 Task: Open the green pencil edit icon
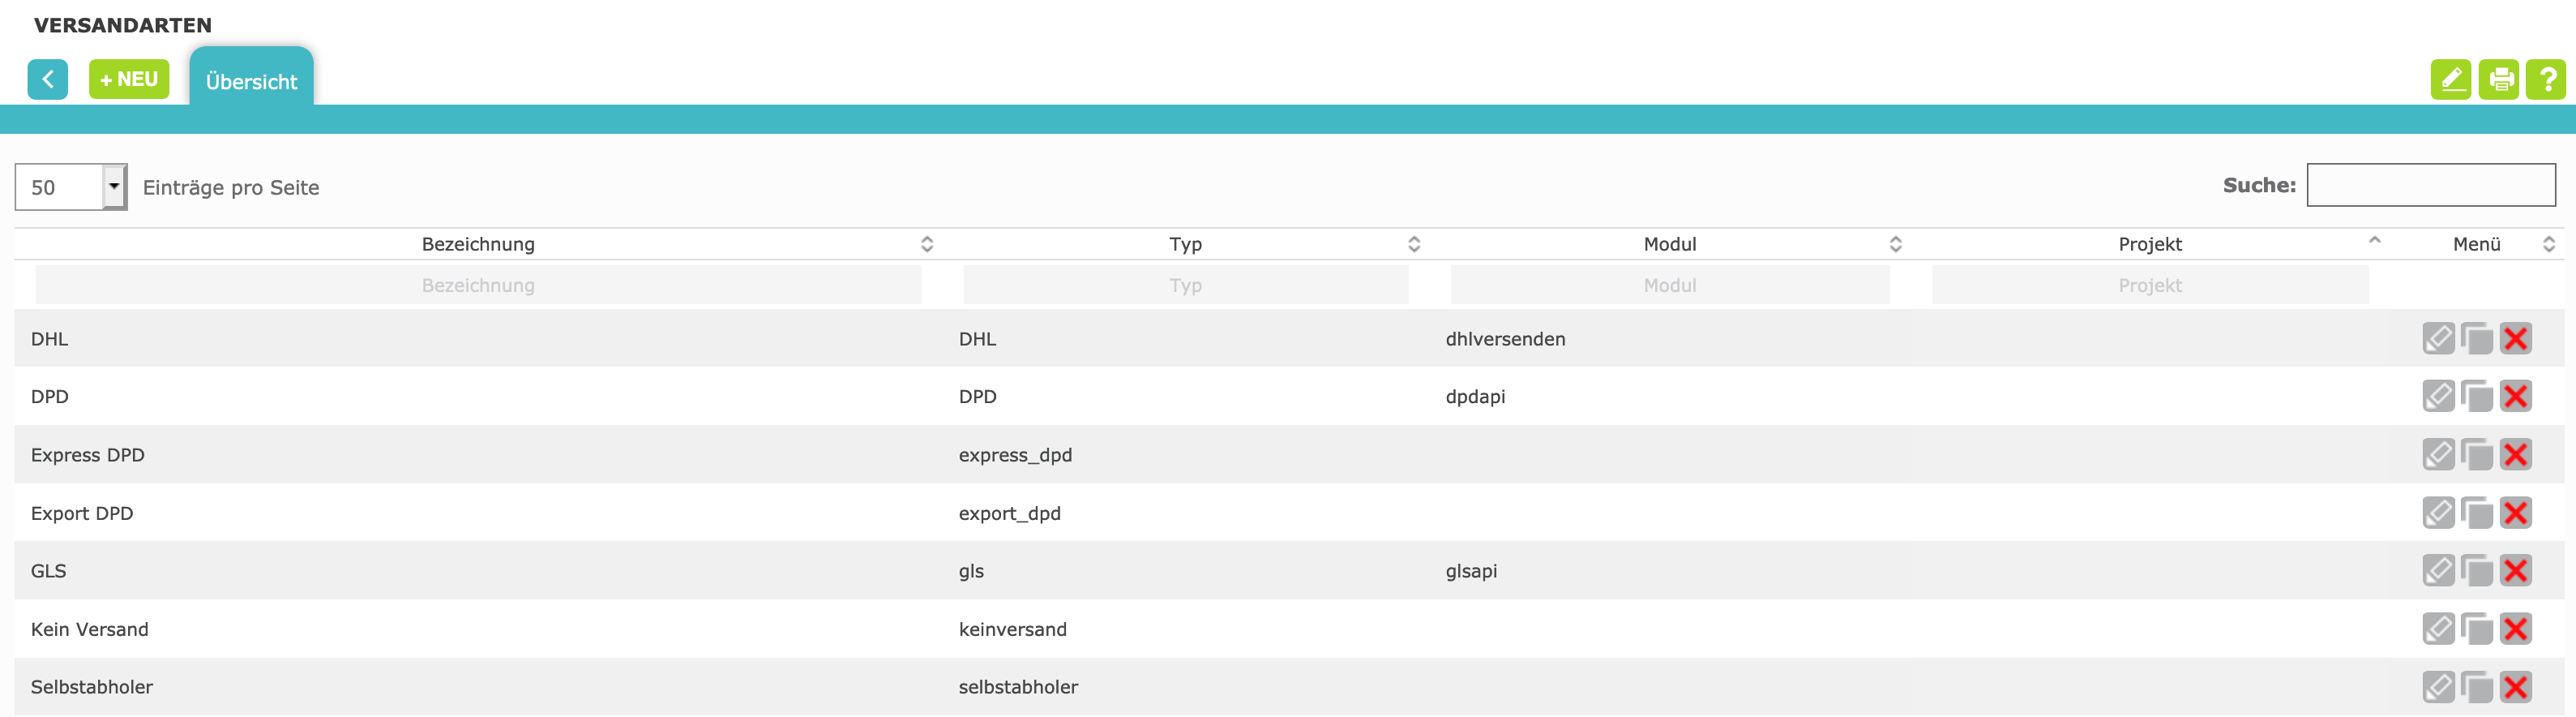tap(2450, 79)
